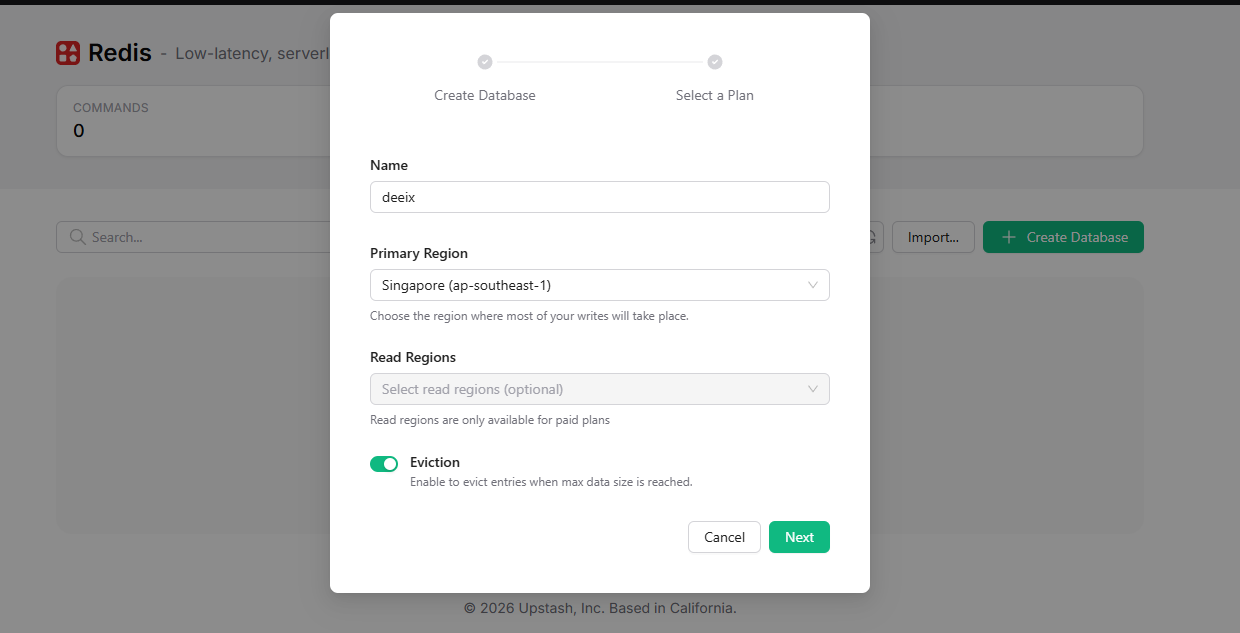Click the chevron on Singapore region selector
The image size is (1240, 633).
click(813, 285)
